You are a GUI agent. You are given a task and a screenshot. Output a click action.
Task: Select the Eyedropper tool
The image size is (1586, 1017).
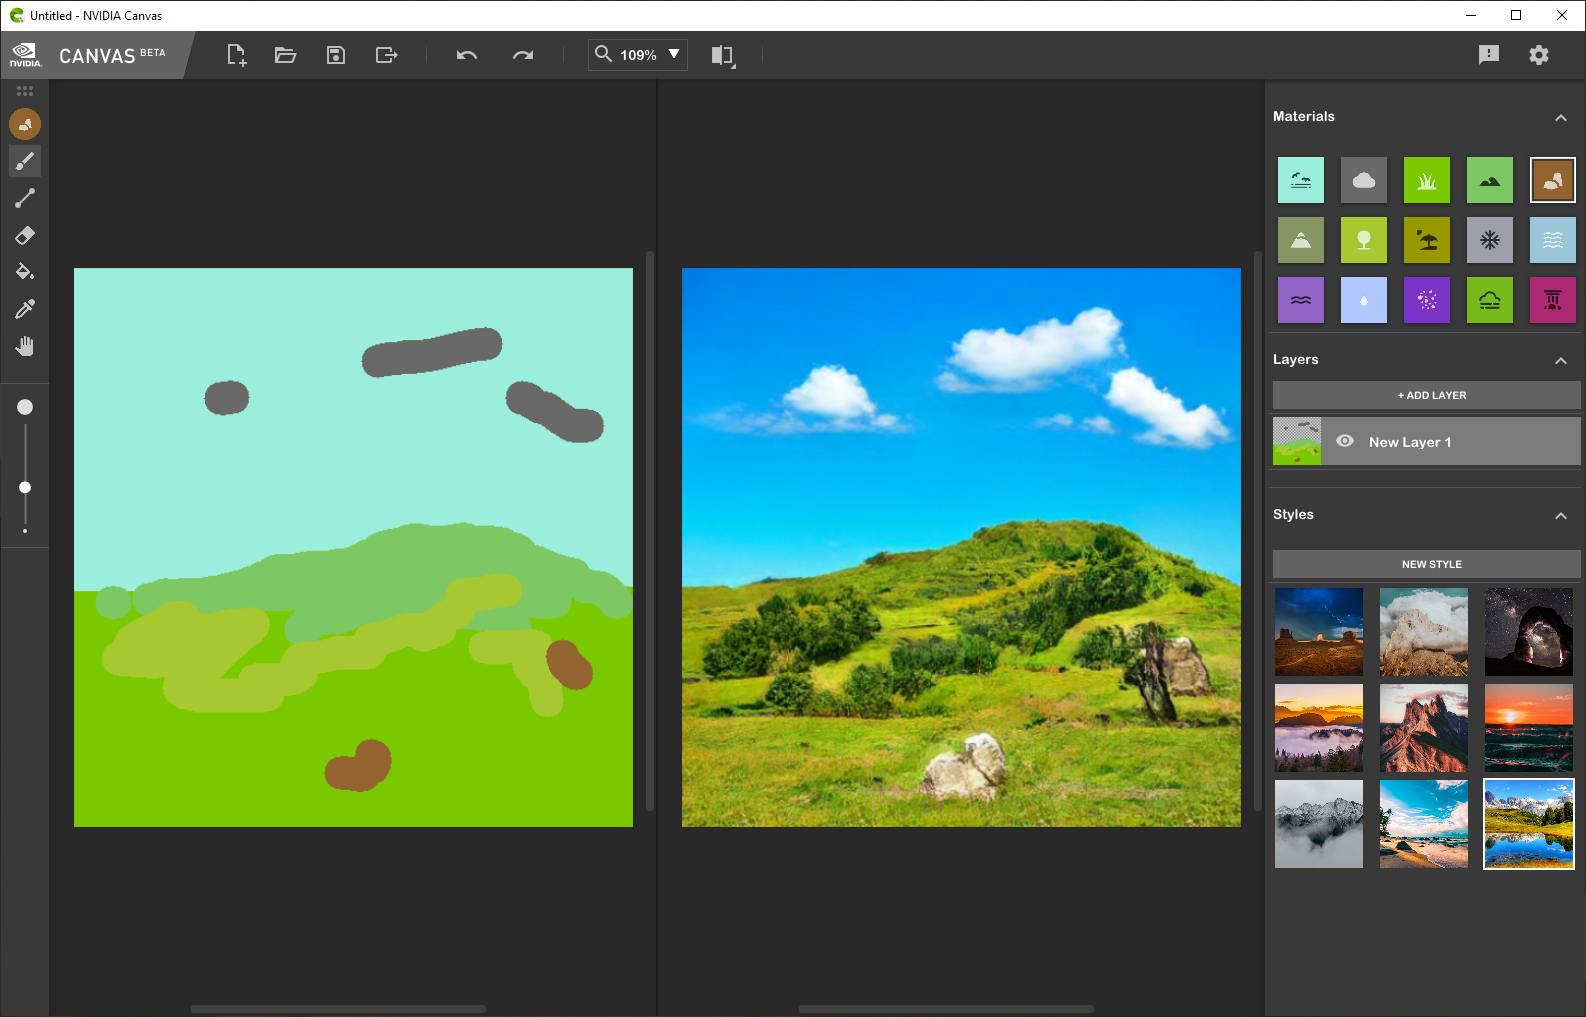coord(25,309)
